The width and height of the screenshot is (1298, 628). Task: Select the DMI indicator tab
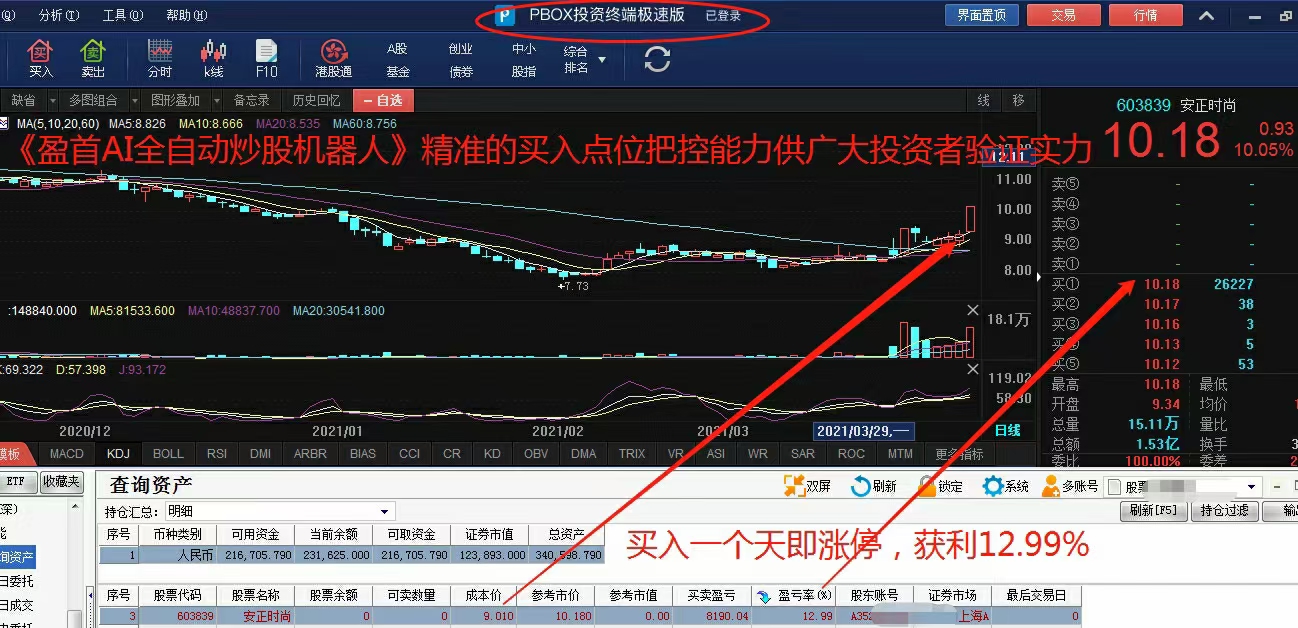260,454
